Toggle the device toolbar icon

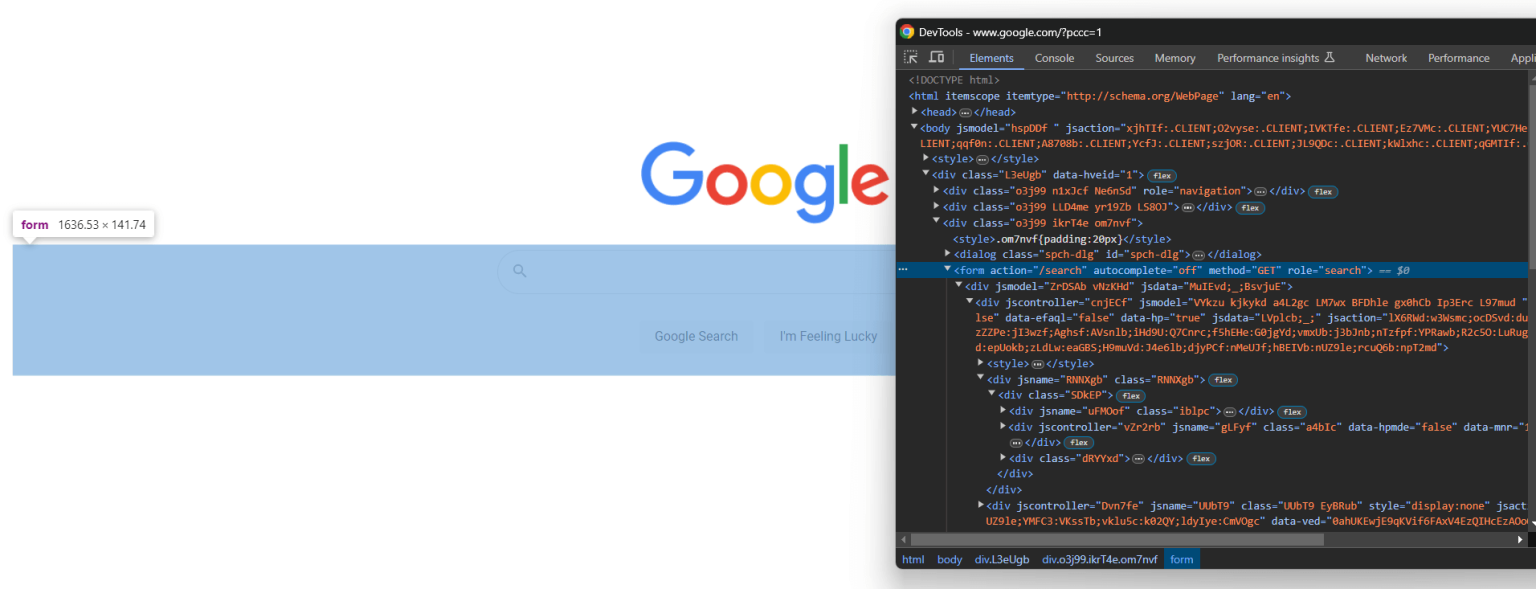coord(936,58)
